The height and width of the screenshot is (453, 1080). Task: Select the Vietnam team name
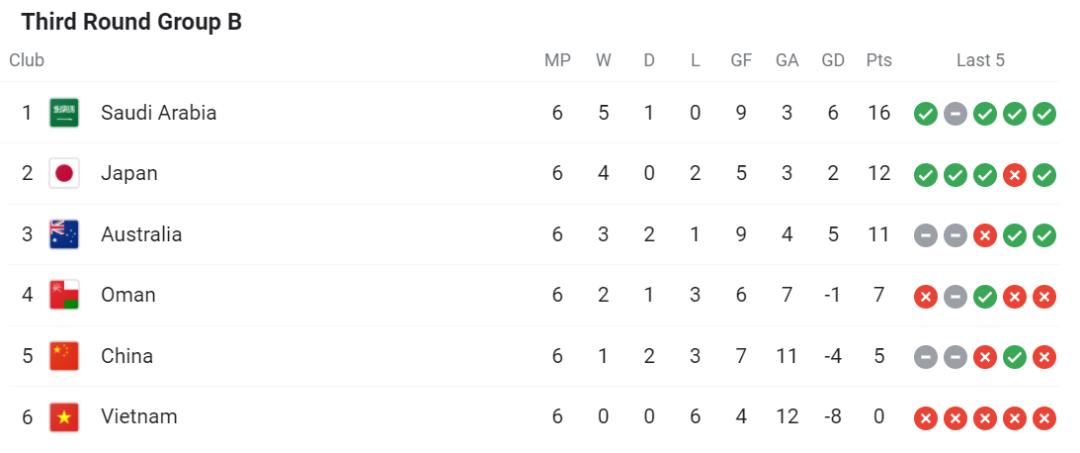click(139, 417)
